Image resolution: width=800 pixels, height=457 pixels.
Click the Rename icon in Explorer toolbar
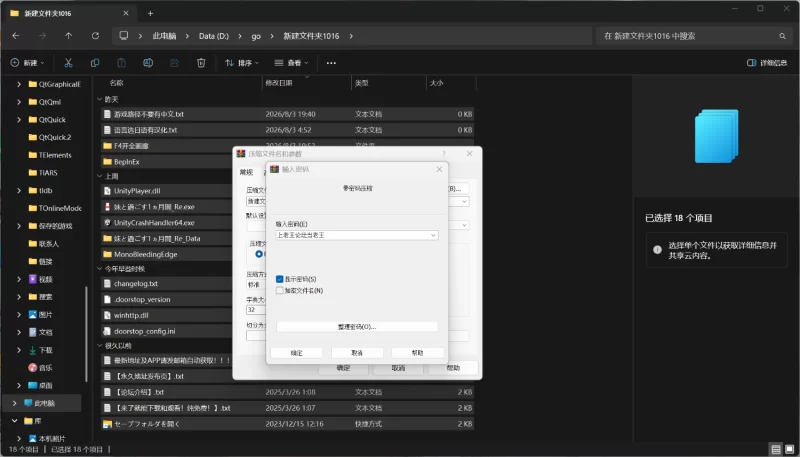click(x=148, y=63)
